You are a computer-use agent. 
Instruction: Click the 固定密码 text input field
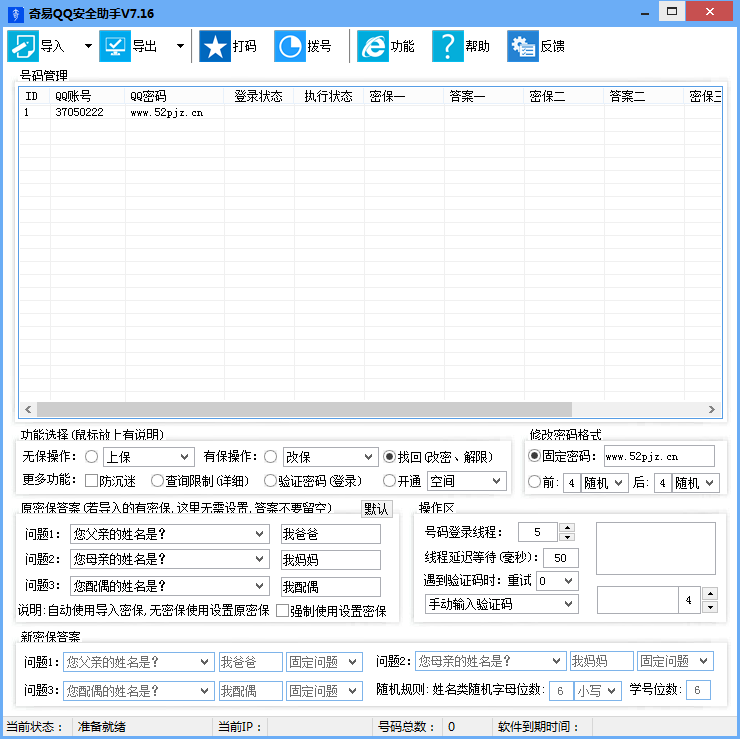658,457
